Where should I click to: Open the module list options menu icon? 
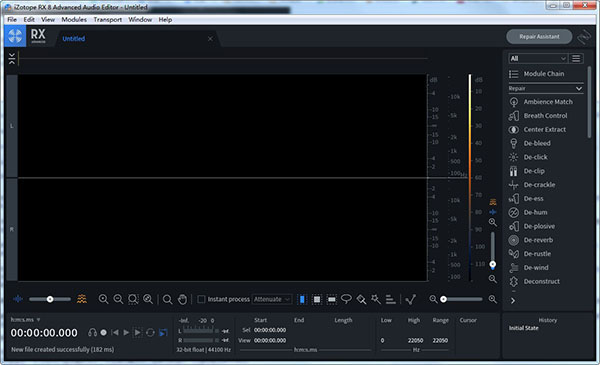click(x=576, y=59)
